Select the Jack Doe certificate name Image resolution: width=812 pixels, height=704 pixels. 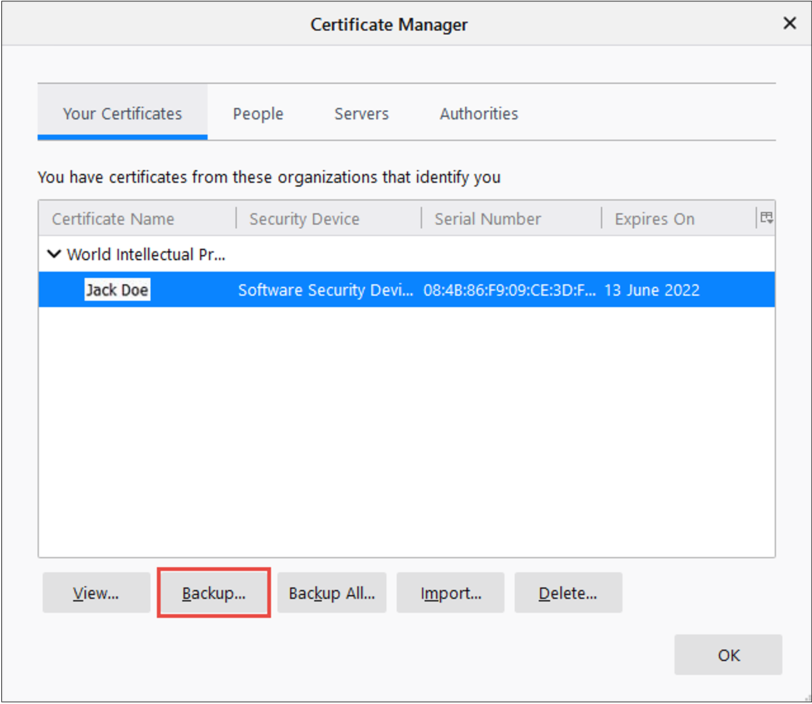[x=117, y=291]
